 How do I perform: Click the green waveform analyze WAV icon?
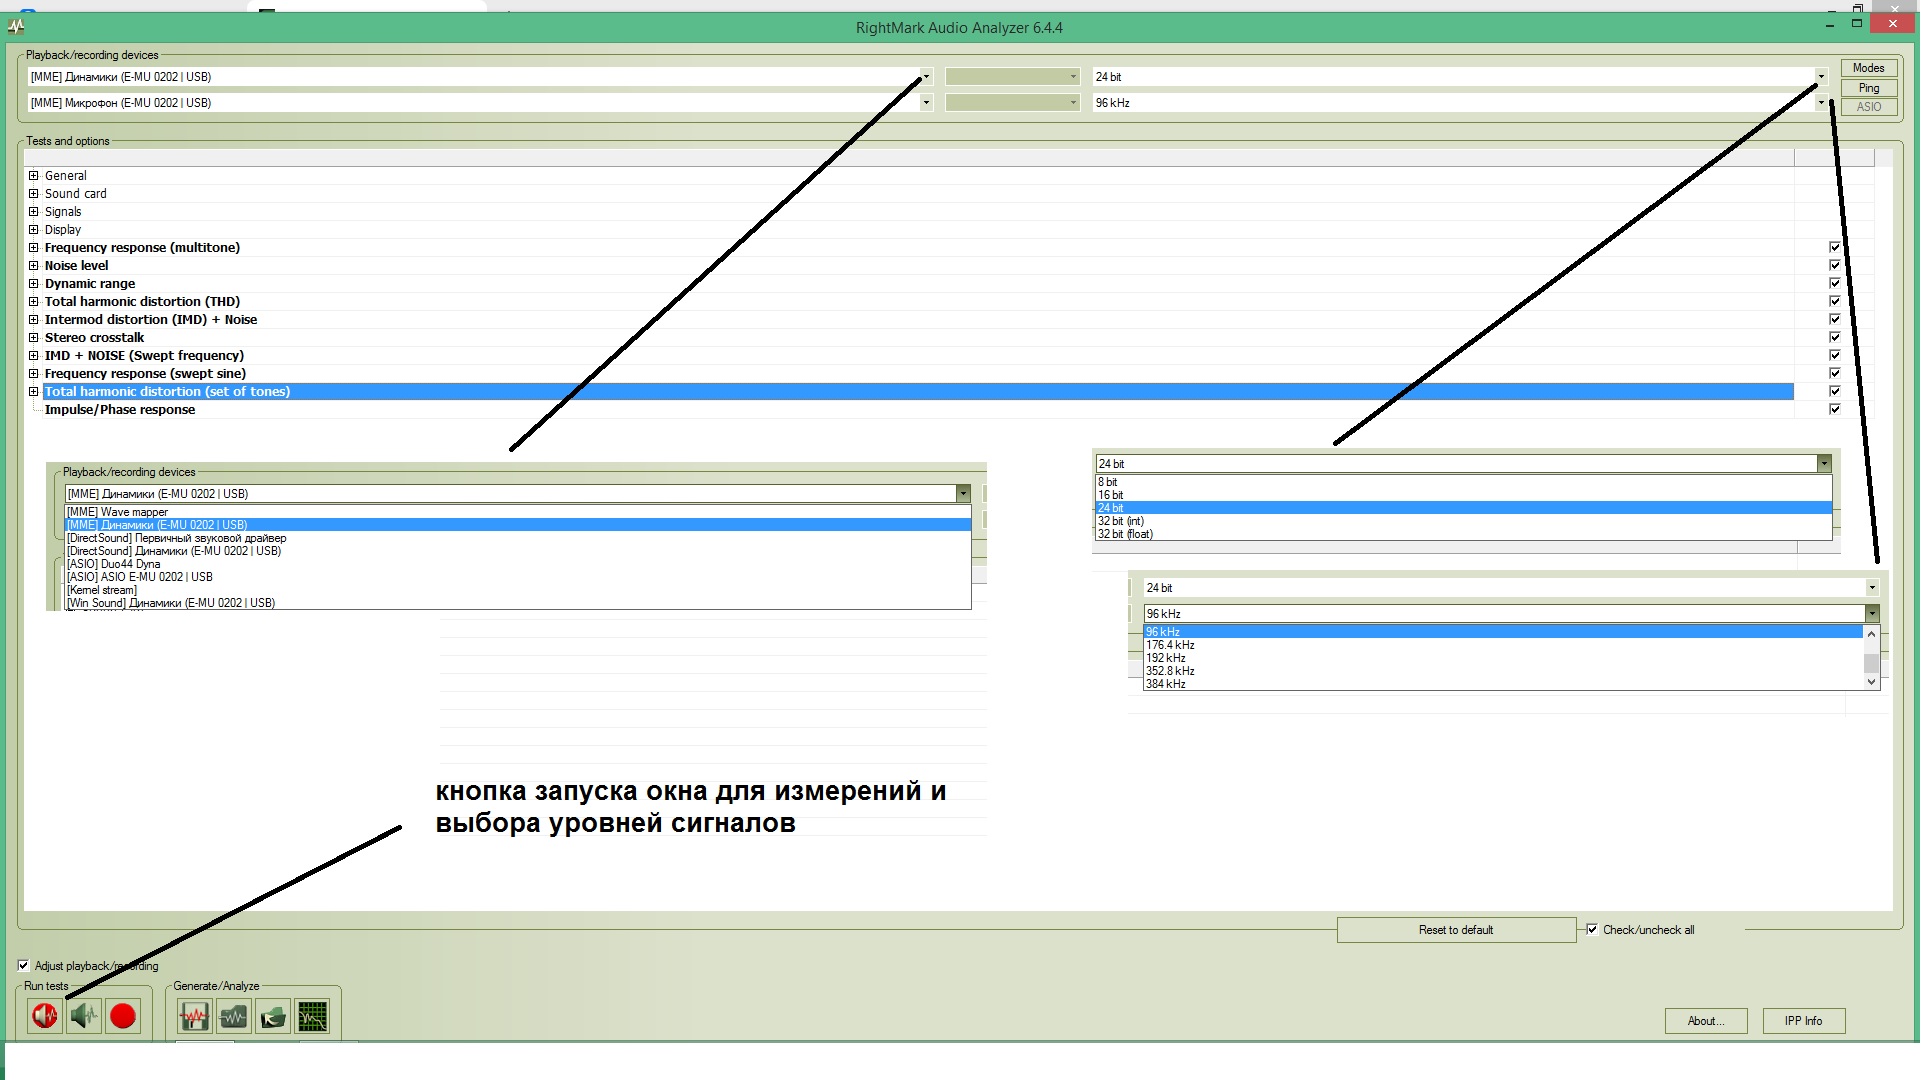[233, 1017]
